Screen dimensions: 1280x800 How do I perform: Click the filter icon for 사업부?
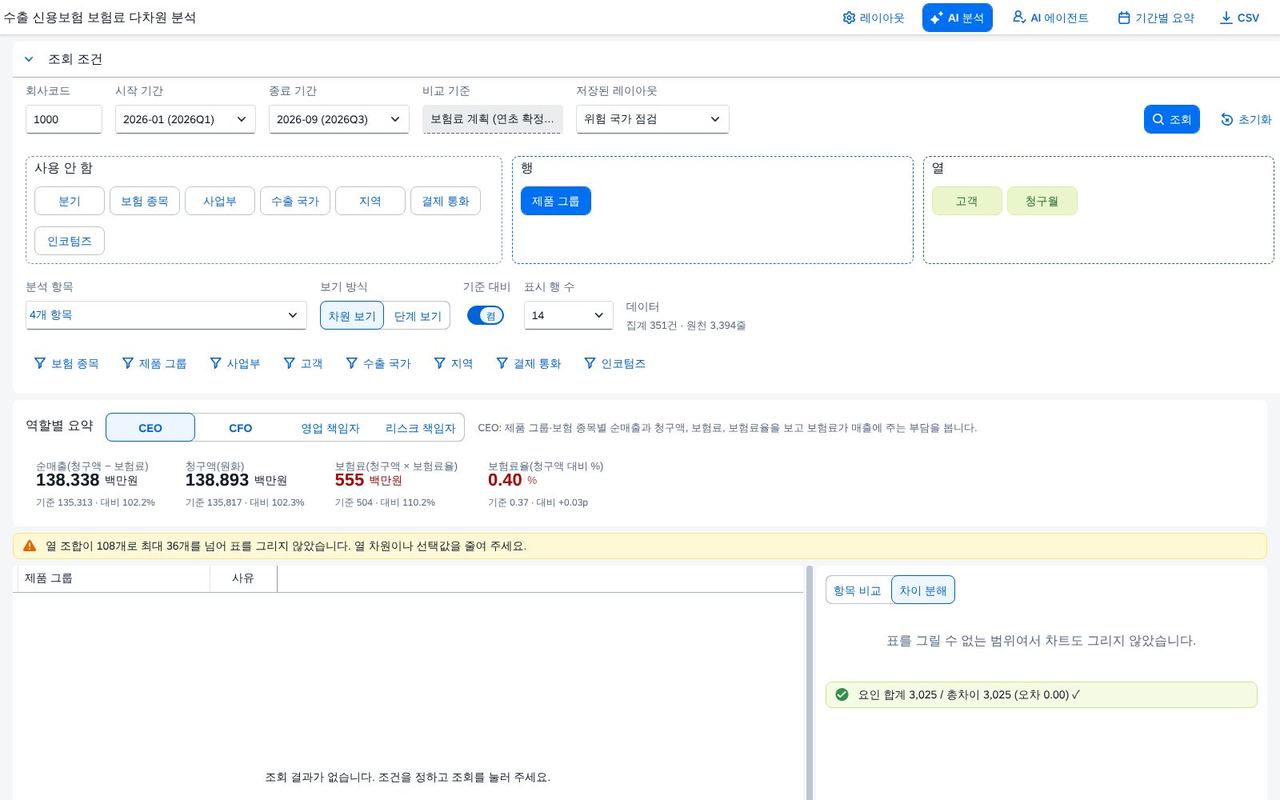(216, 363)
